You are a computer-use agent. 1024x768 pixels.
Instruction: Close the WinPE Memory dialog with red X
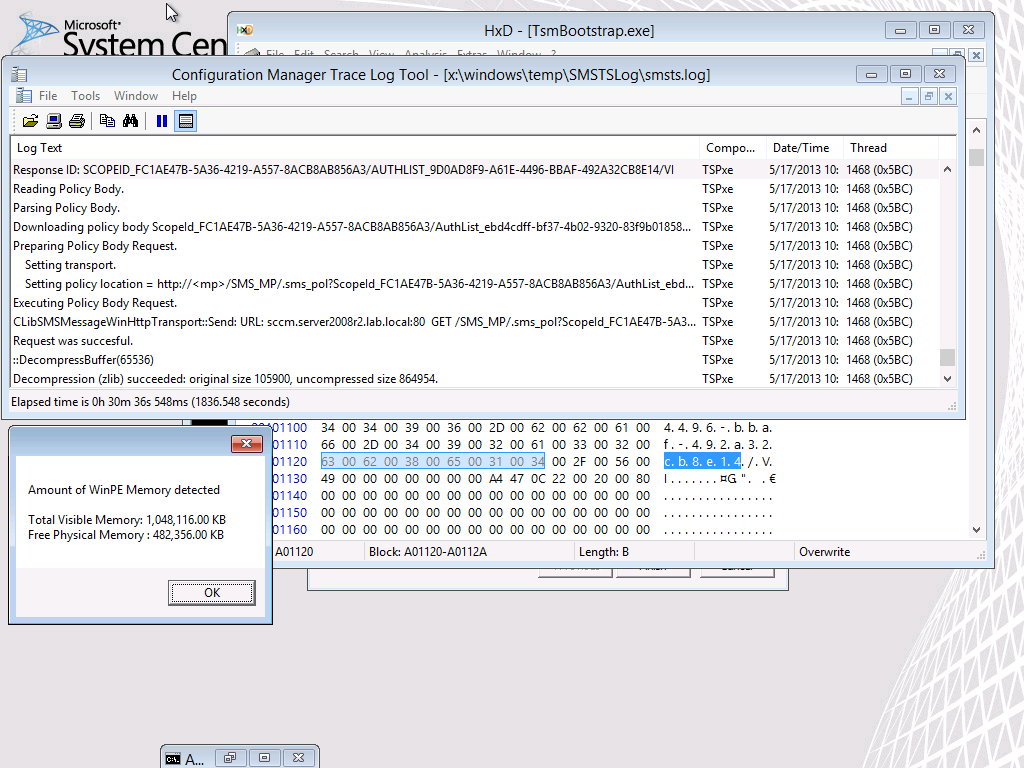click(x=246, y=444)
